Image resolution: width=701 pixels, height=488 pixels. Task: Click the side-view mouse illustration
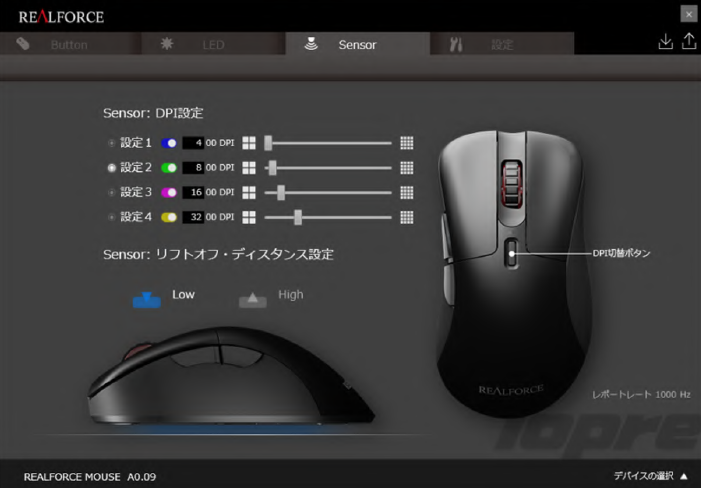[230, 375]
